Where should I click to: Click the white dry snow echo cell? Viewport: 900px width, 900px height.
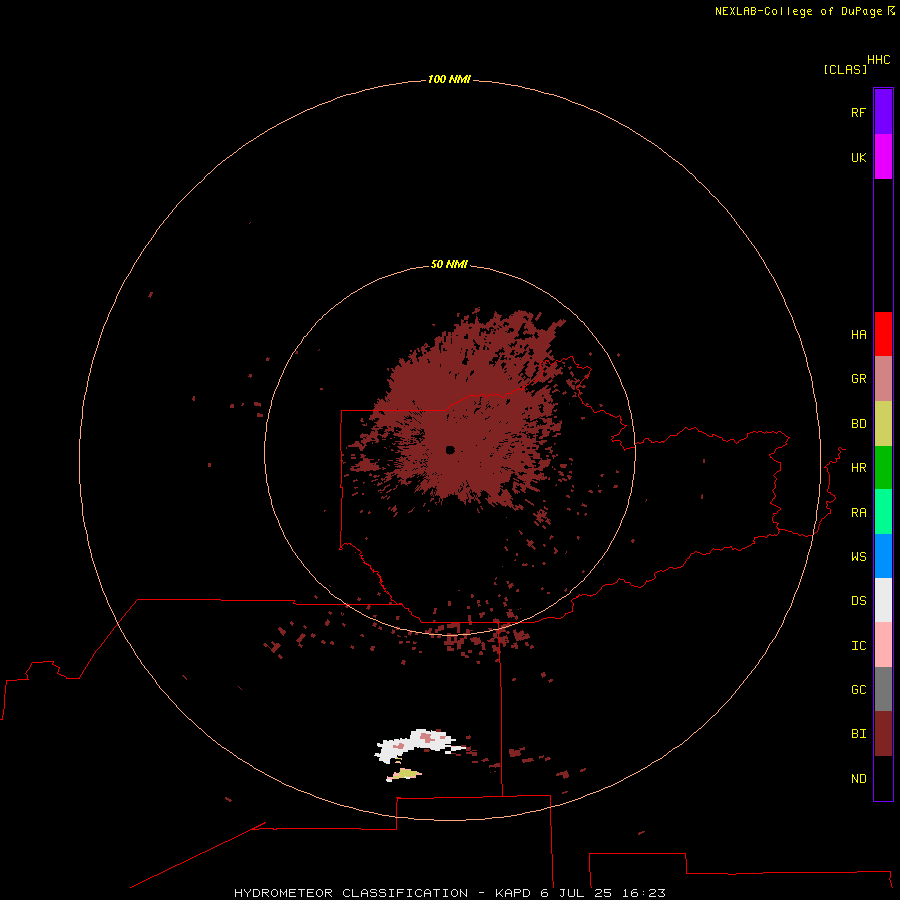(x=417, y=745)
